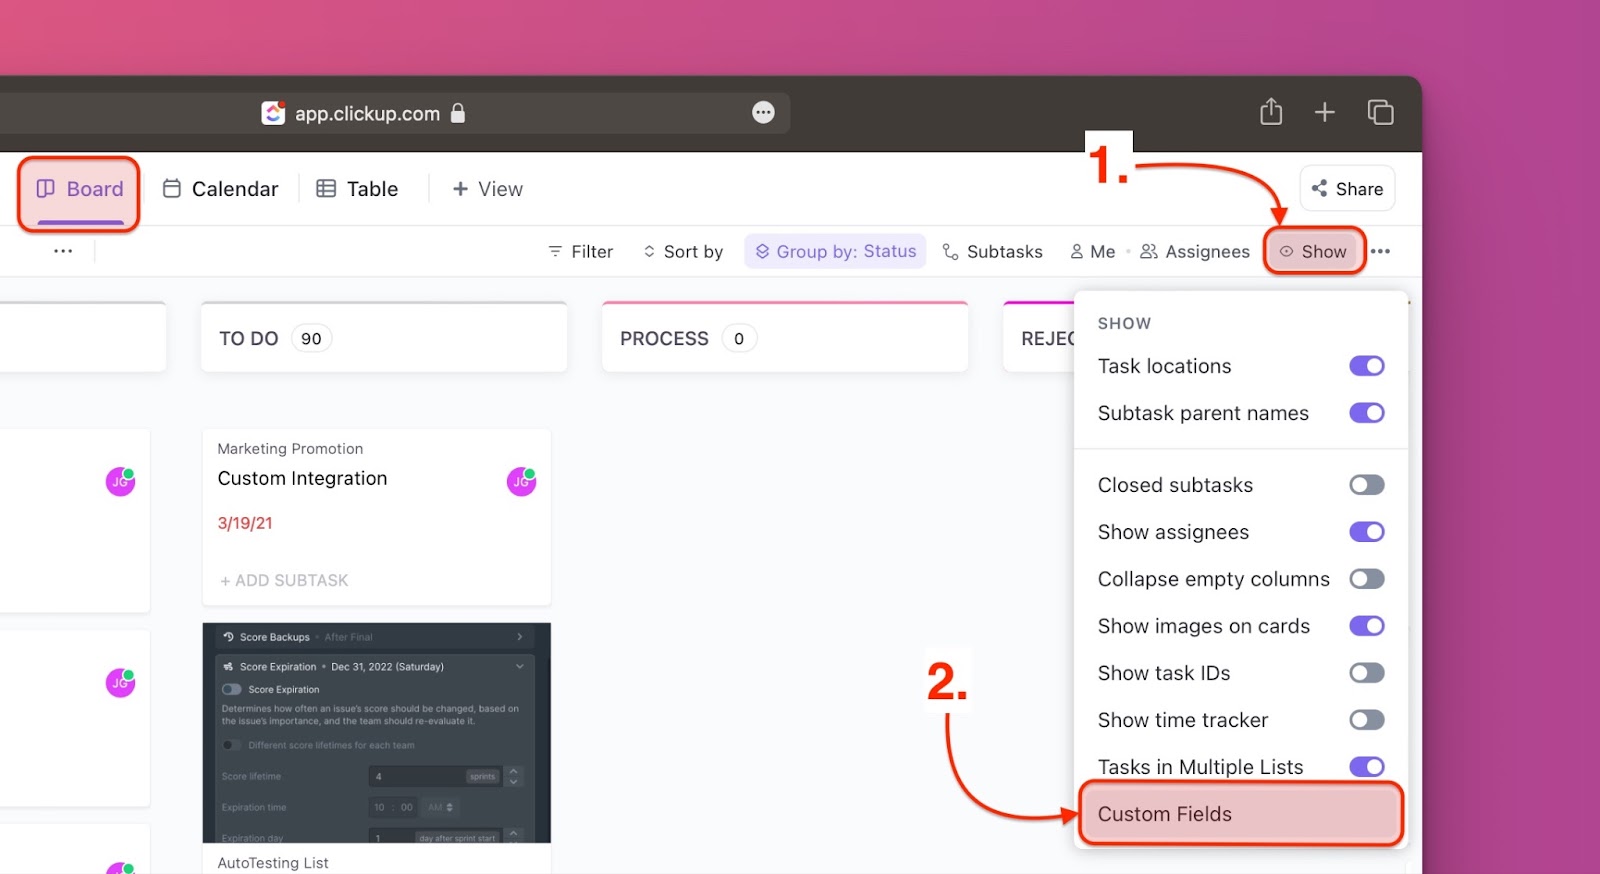Click the browser share icon
The height and width of the screenshot is (874, 1600).
(1271, 112)
